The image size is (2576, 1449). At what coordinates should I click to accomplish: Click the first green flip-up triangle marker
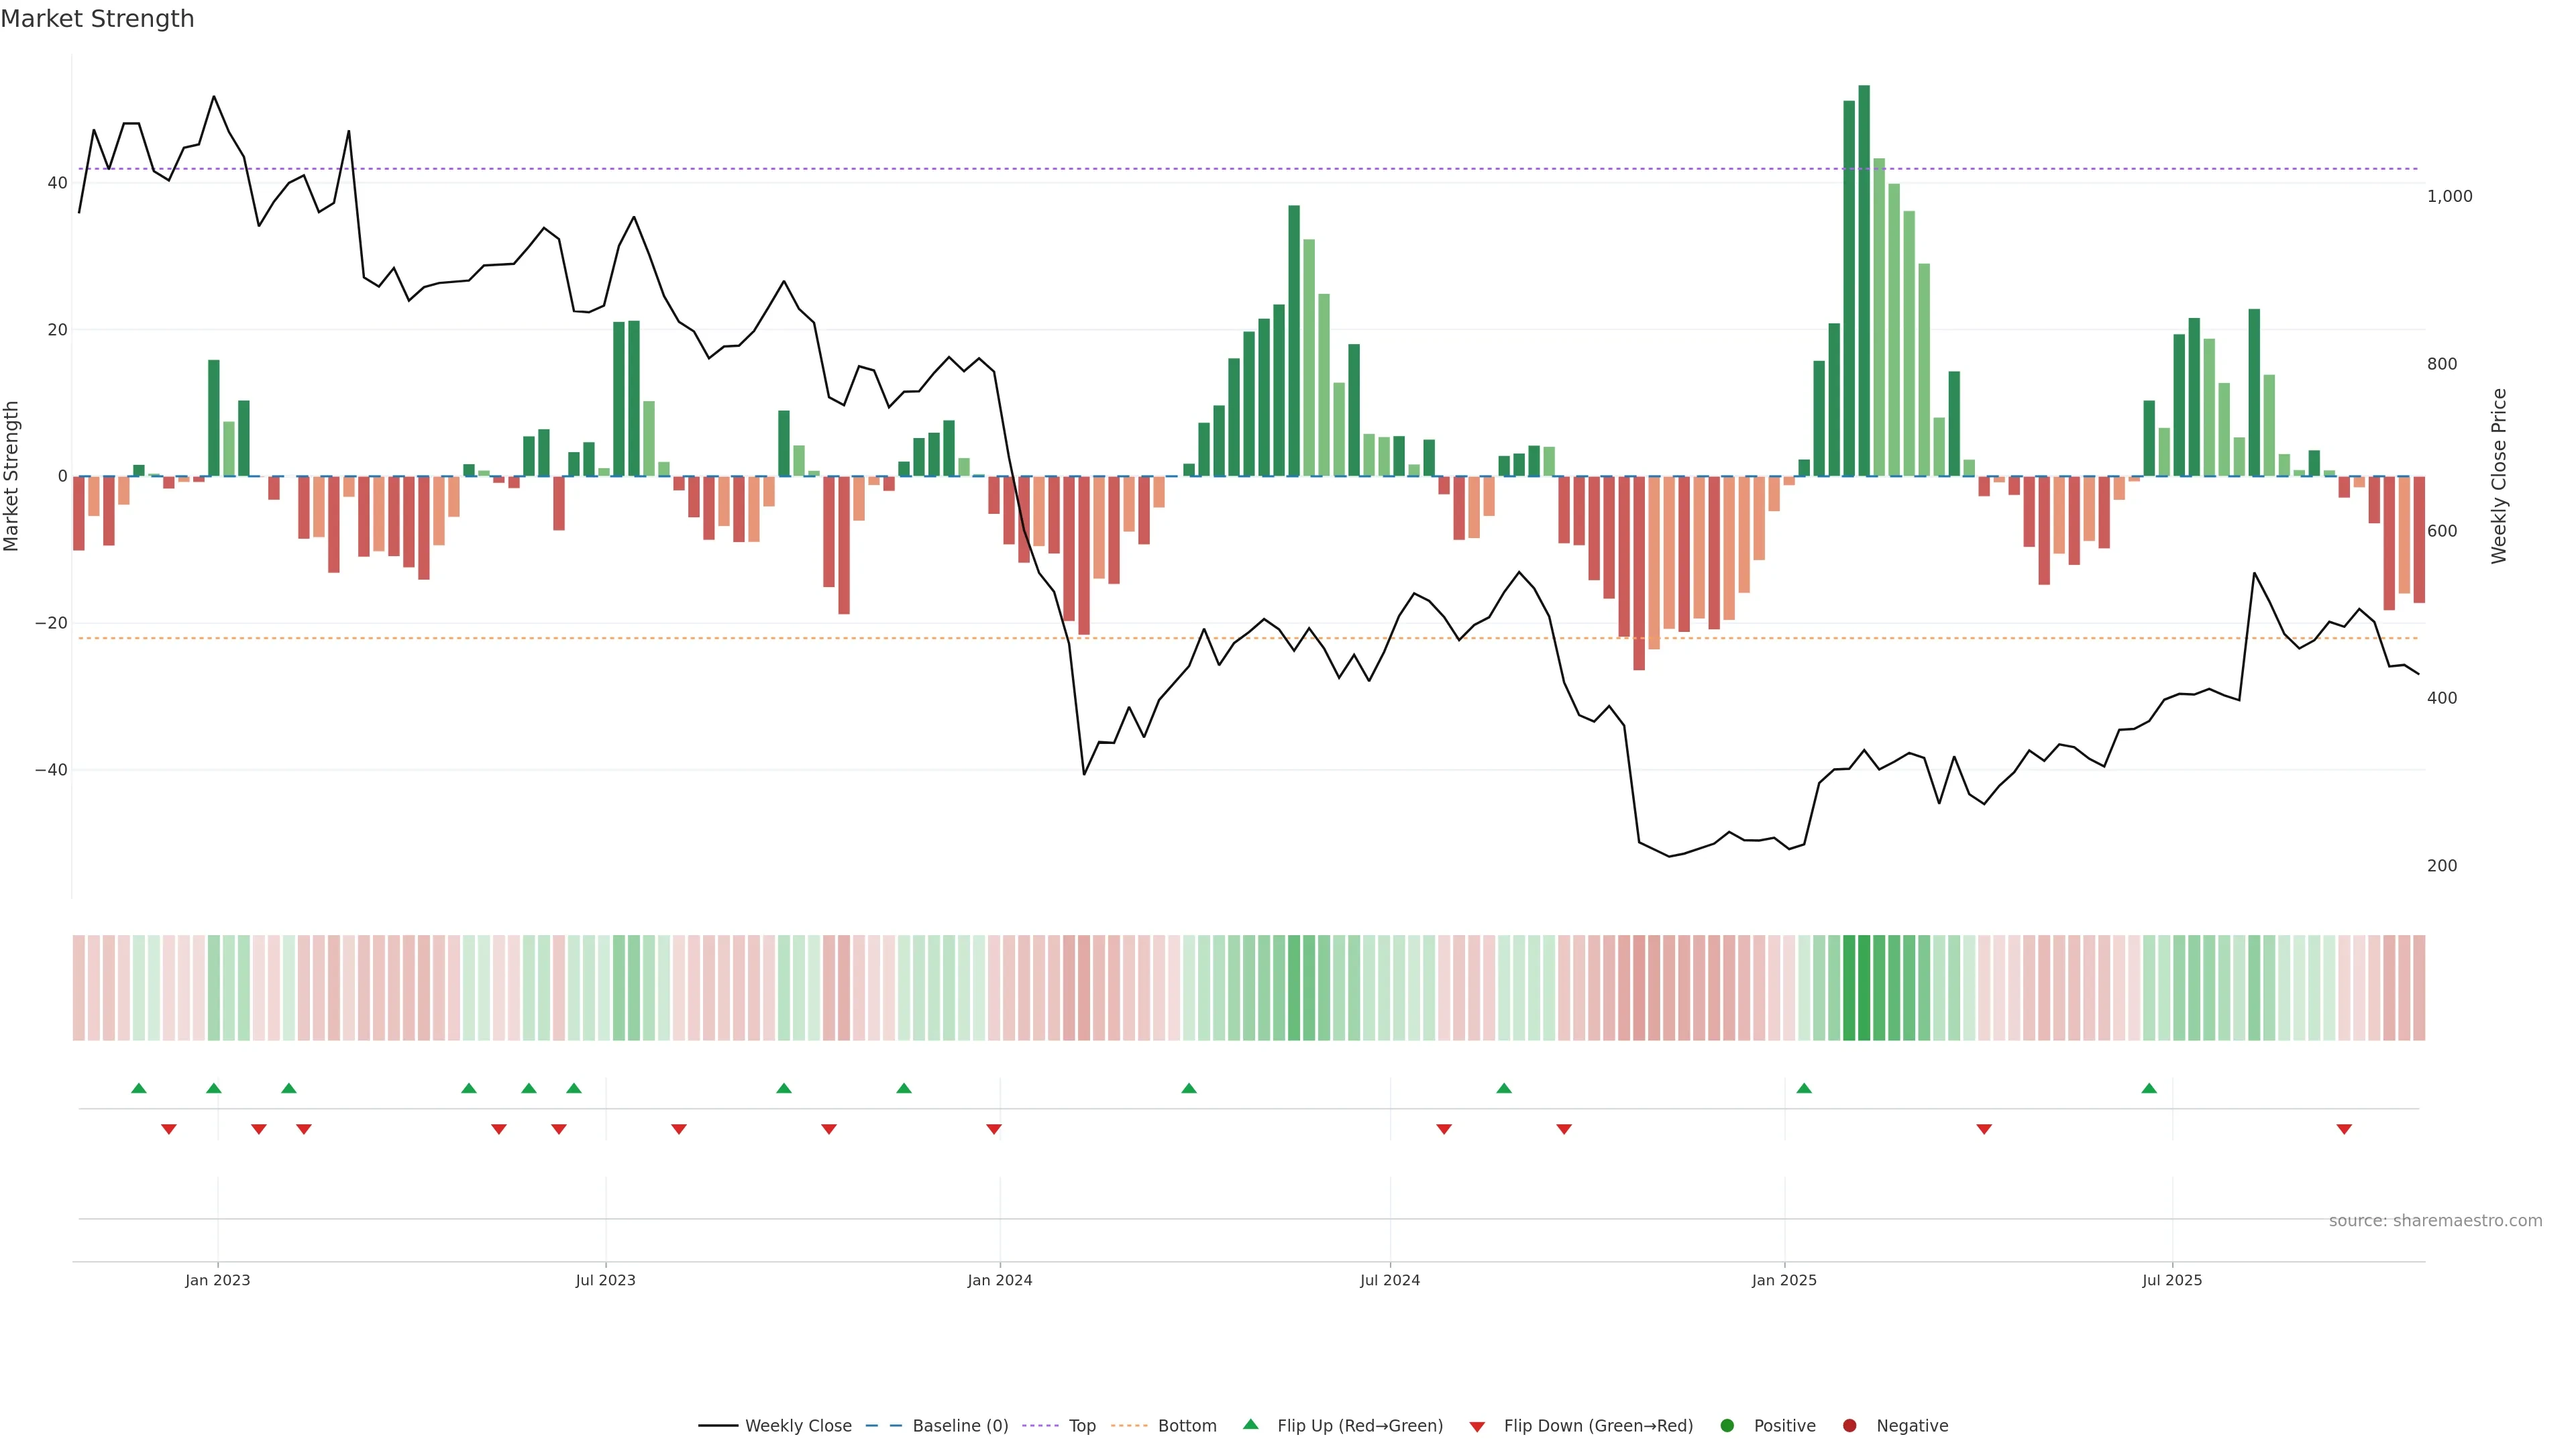(139, 1088)
